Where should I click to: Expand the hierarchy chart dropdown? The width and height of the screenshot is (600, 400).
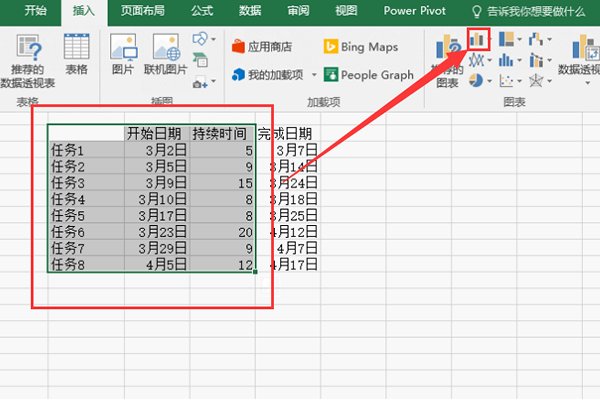519,39
